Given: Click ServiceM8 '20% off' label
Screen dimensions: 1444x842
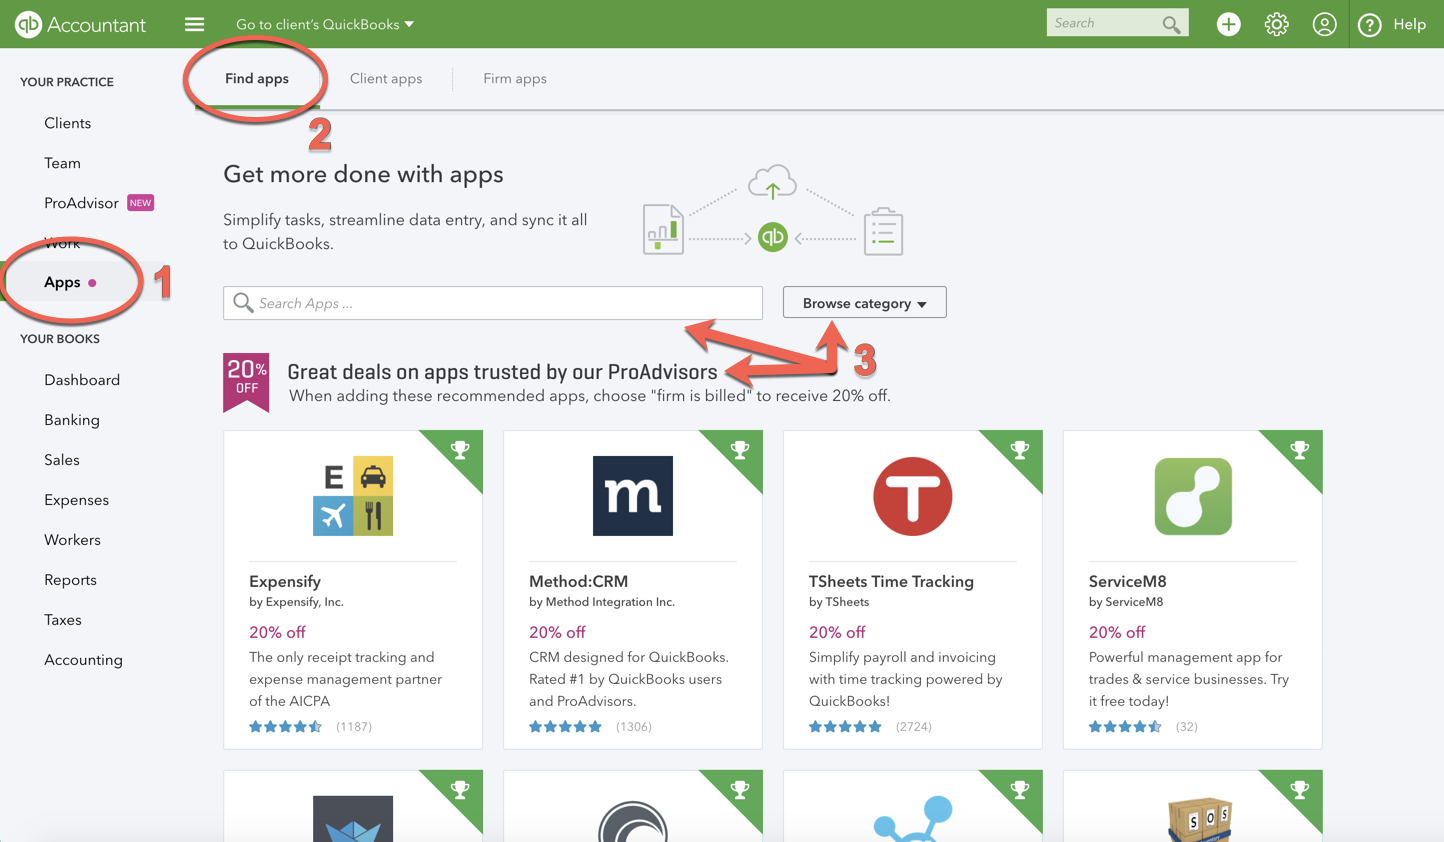Looking at the screenshot, I should 1117,632.
